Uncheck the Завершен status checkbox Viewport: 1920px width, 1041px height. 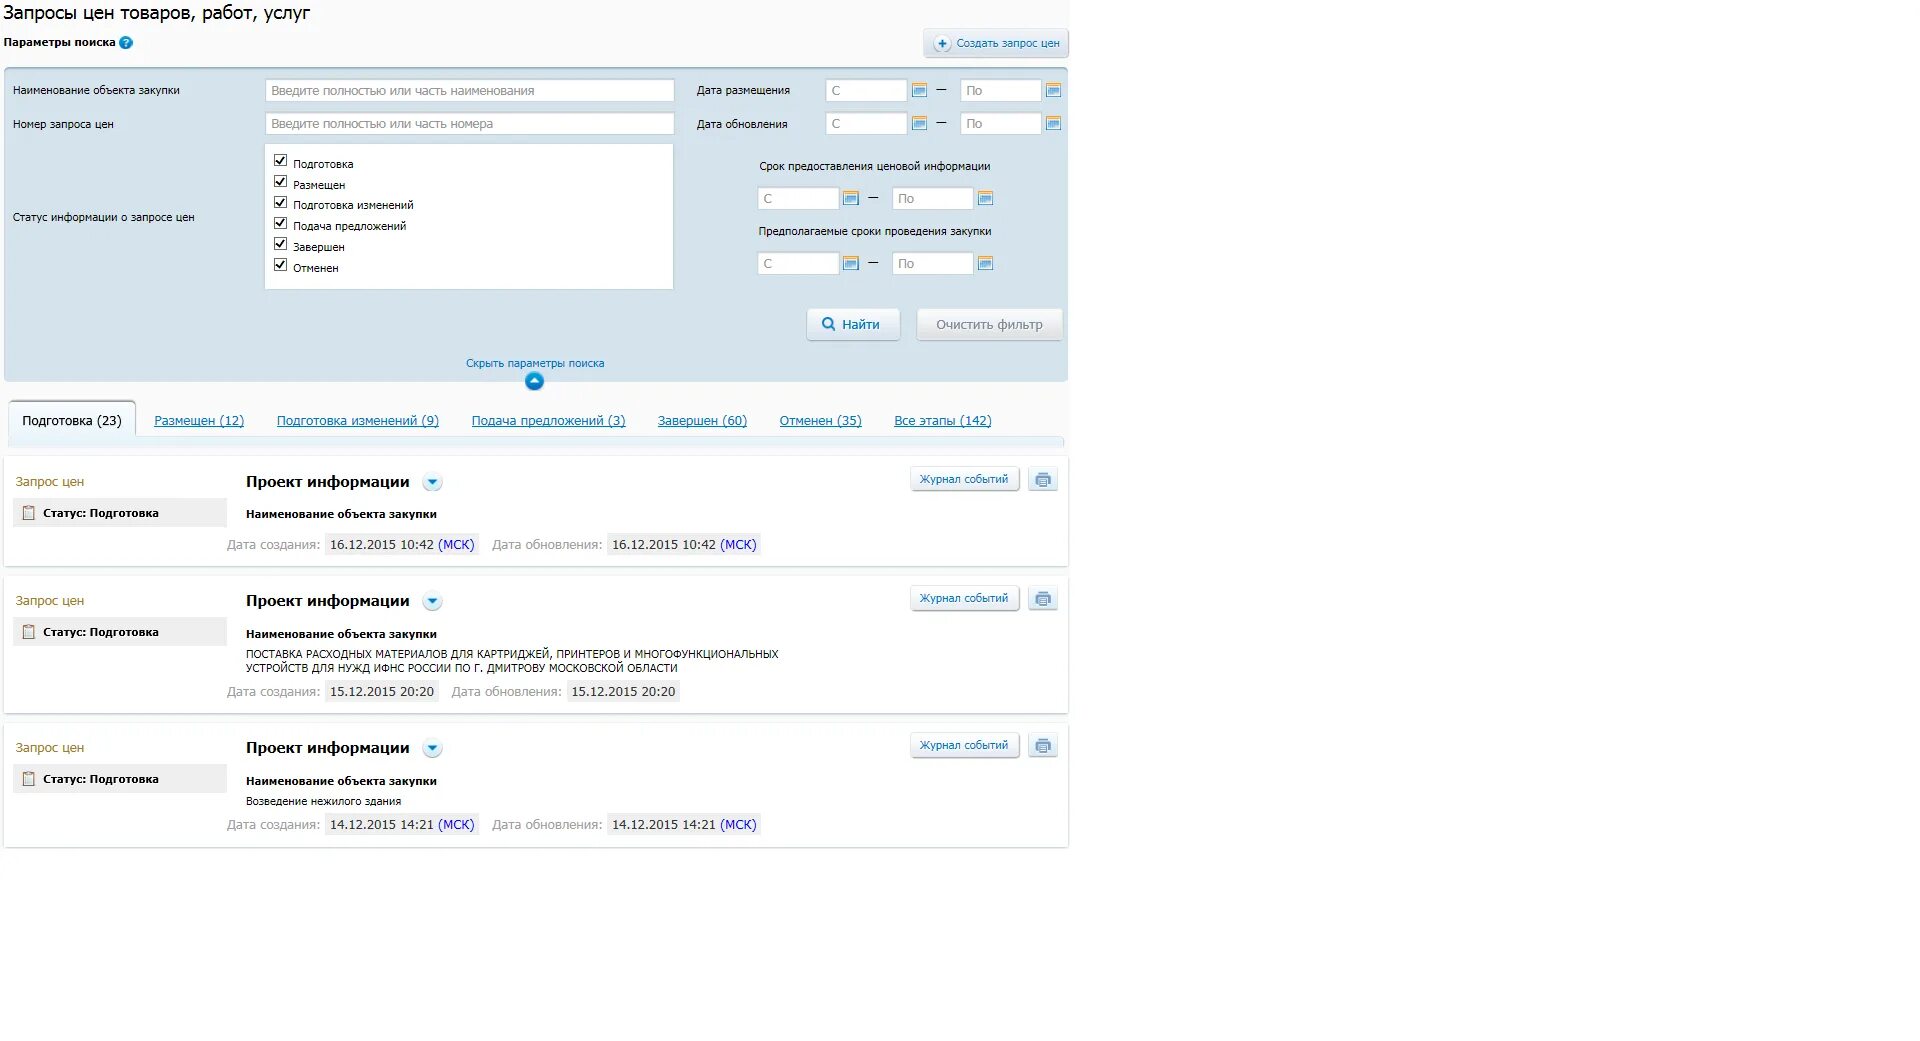(x=281, y=244)
